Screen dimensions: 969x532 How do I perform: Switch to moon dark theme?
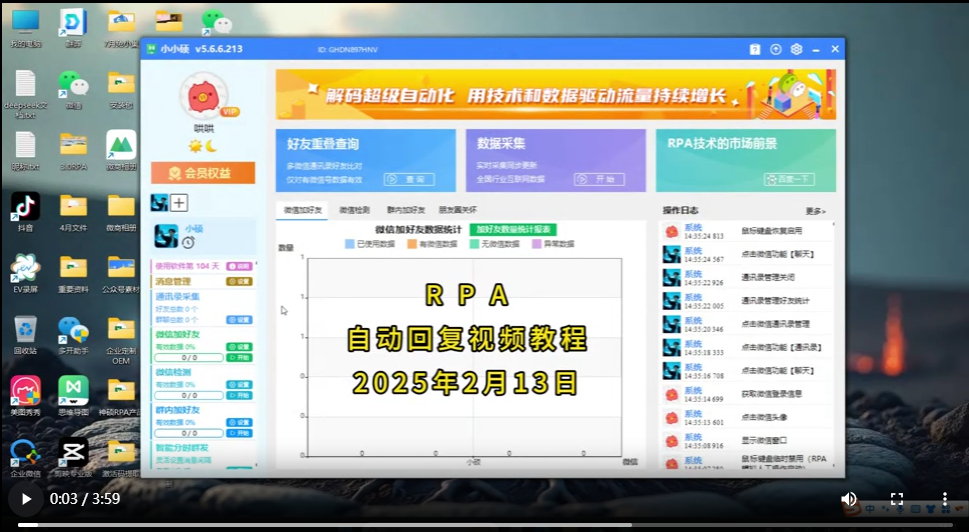[x=211, y=146]
